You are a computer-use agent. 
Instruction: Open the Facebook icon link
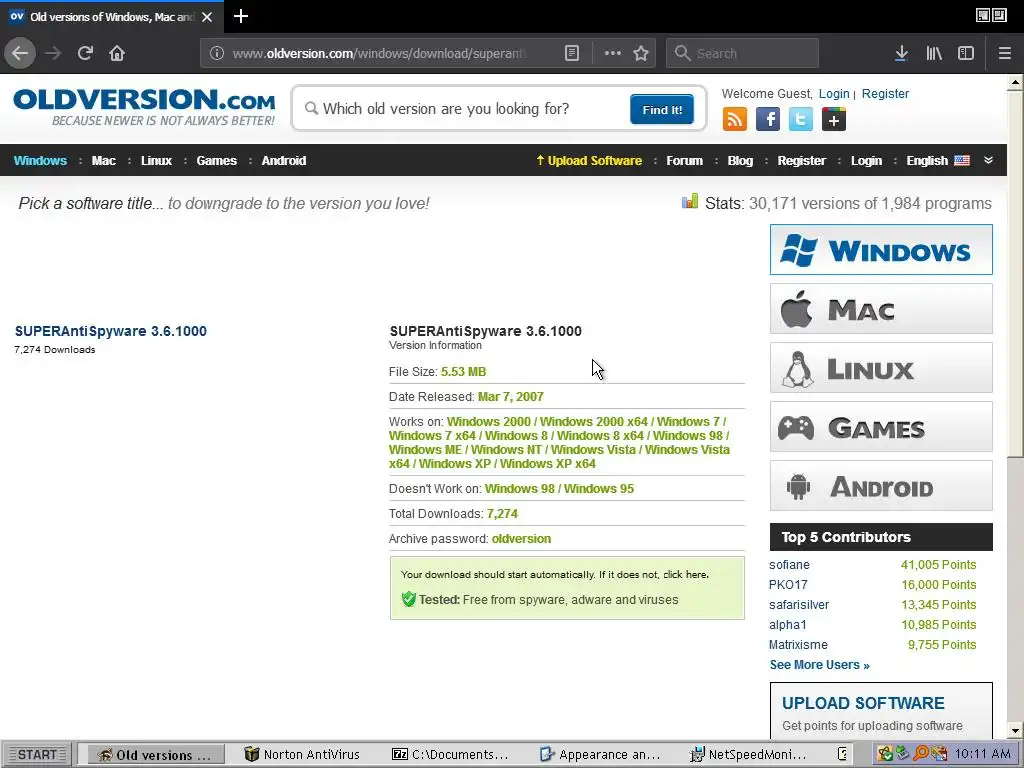tap(768, 120)
